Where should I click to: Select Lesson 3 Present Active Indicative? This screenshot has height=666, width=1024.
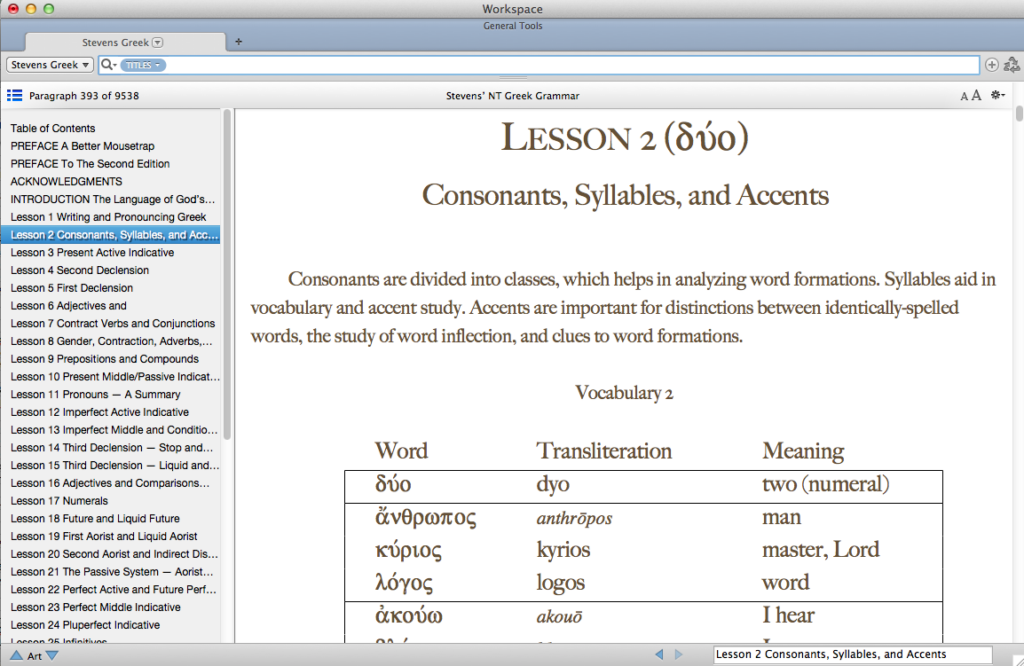click(110, 252)
